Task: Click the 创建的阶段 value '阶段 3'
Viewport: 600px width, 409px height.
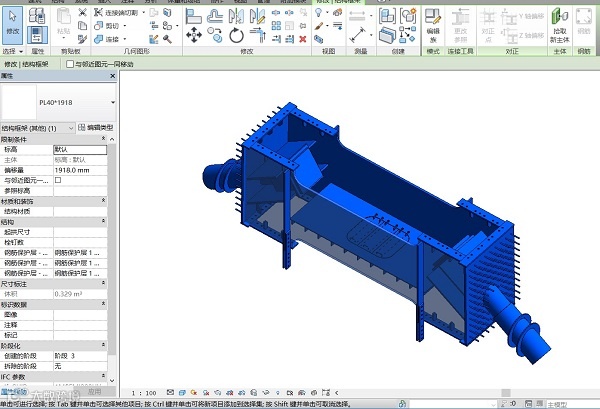Action: [80, 356]
